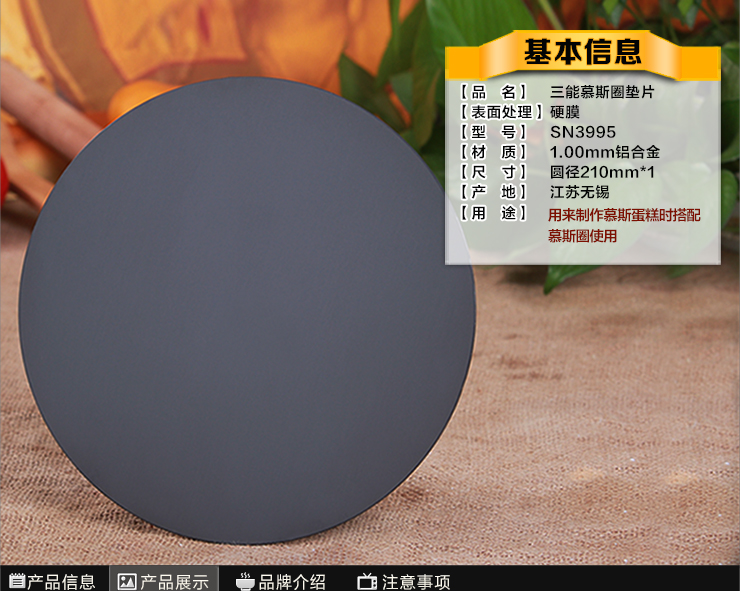
Task: Select the surface treatment value 硬膜
Action: 565,112
